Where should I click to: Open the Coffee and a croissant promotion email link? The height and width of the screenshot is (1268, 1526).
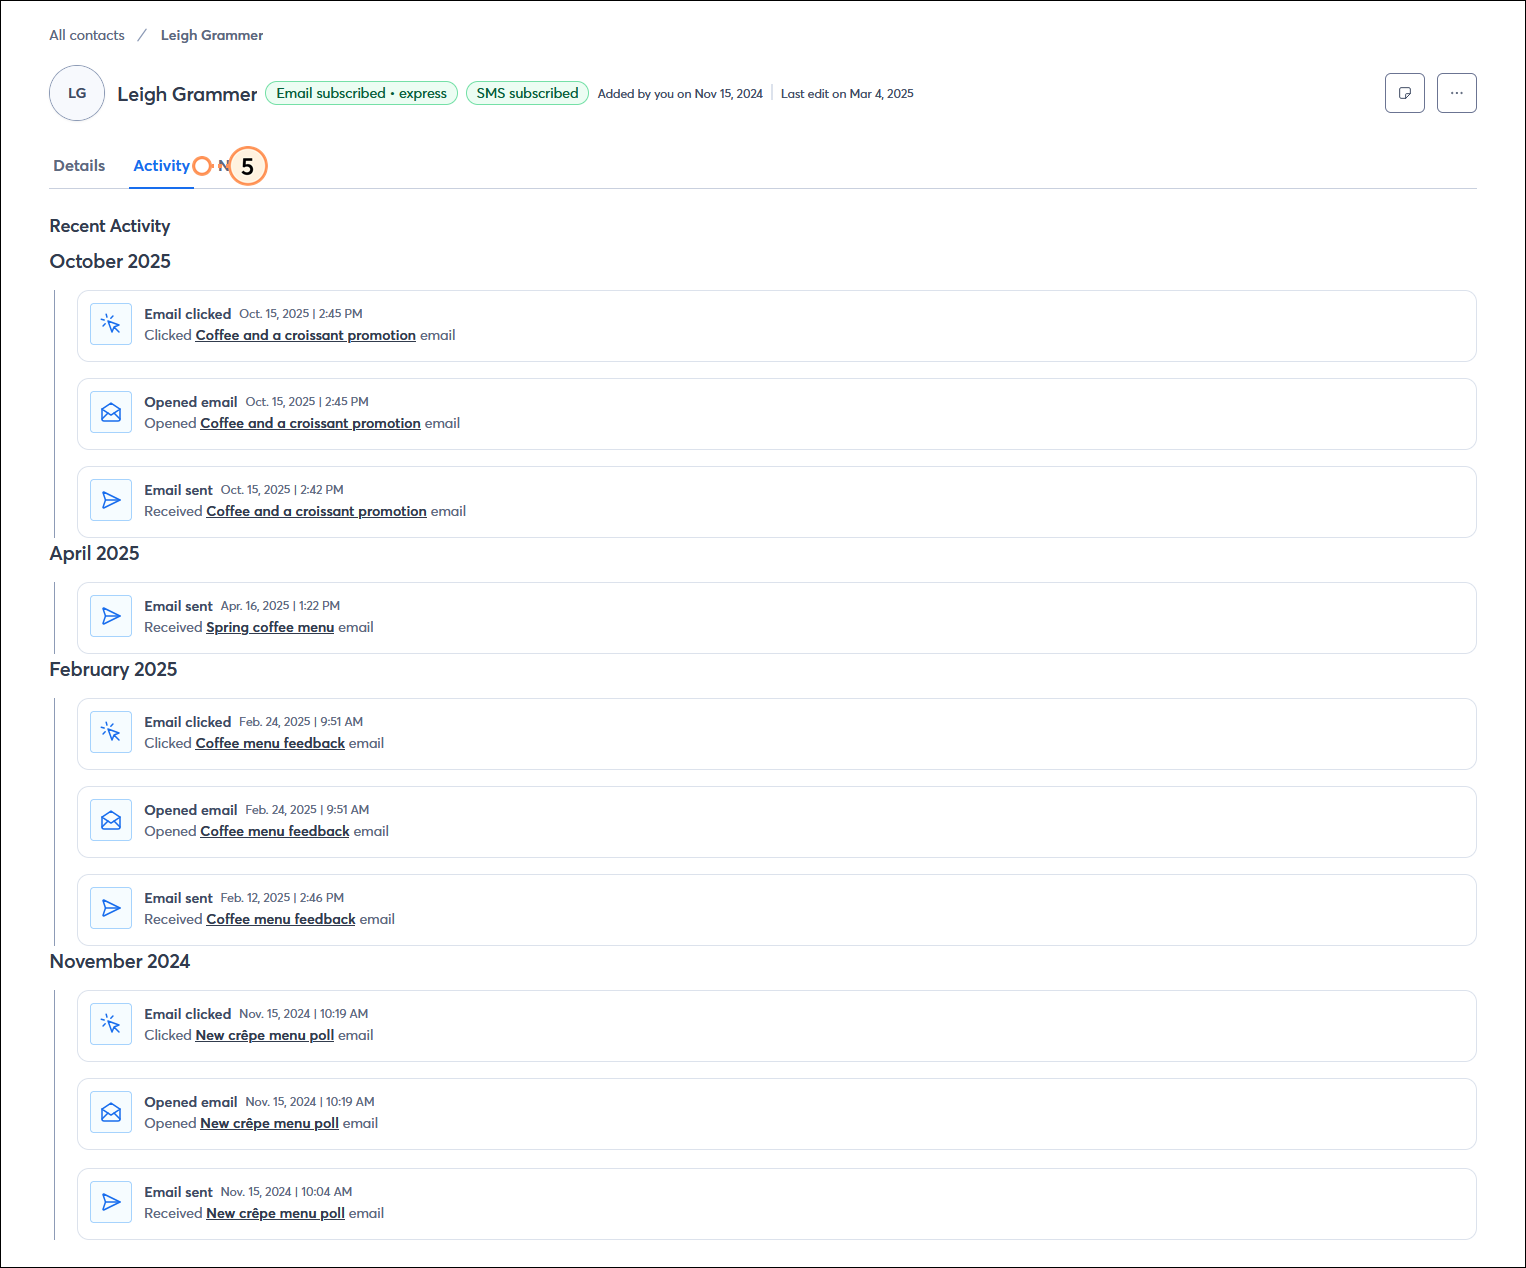(306, 335)
